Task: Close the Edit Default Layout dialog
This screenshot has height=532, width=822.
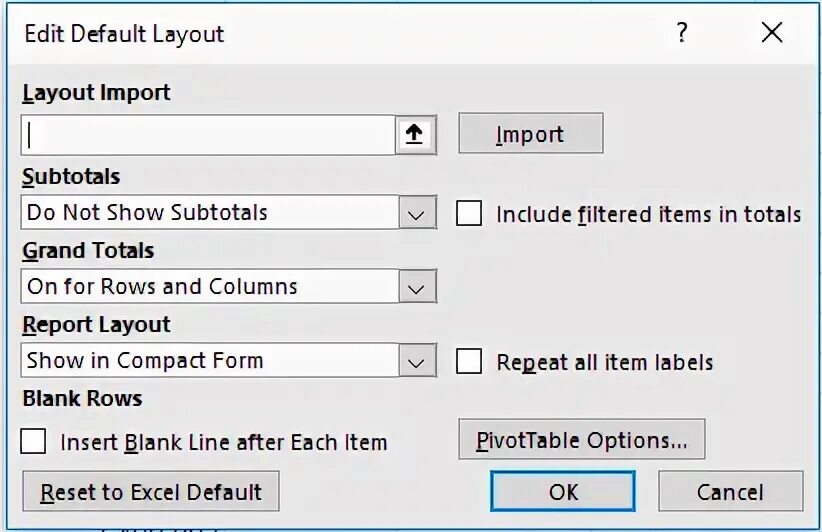Action: coord(772,32)
